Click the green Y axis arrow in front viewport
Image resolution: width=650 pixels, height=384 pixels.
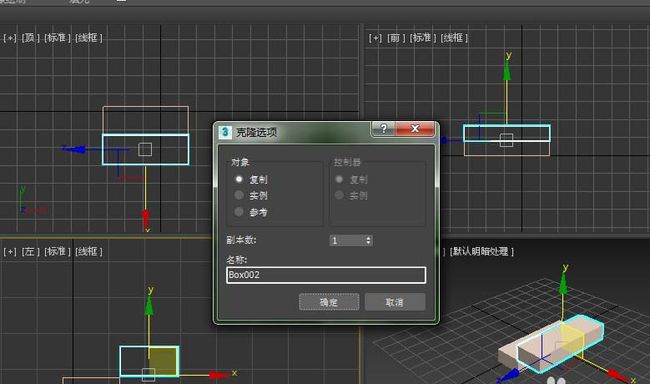click(507, 70)
